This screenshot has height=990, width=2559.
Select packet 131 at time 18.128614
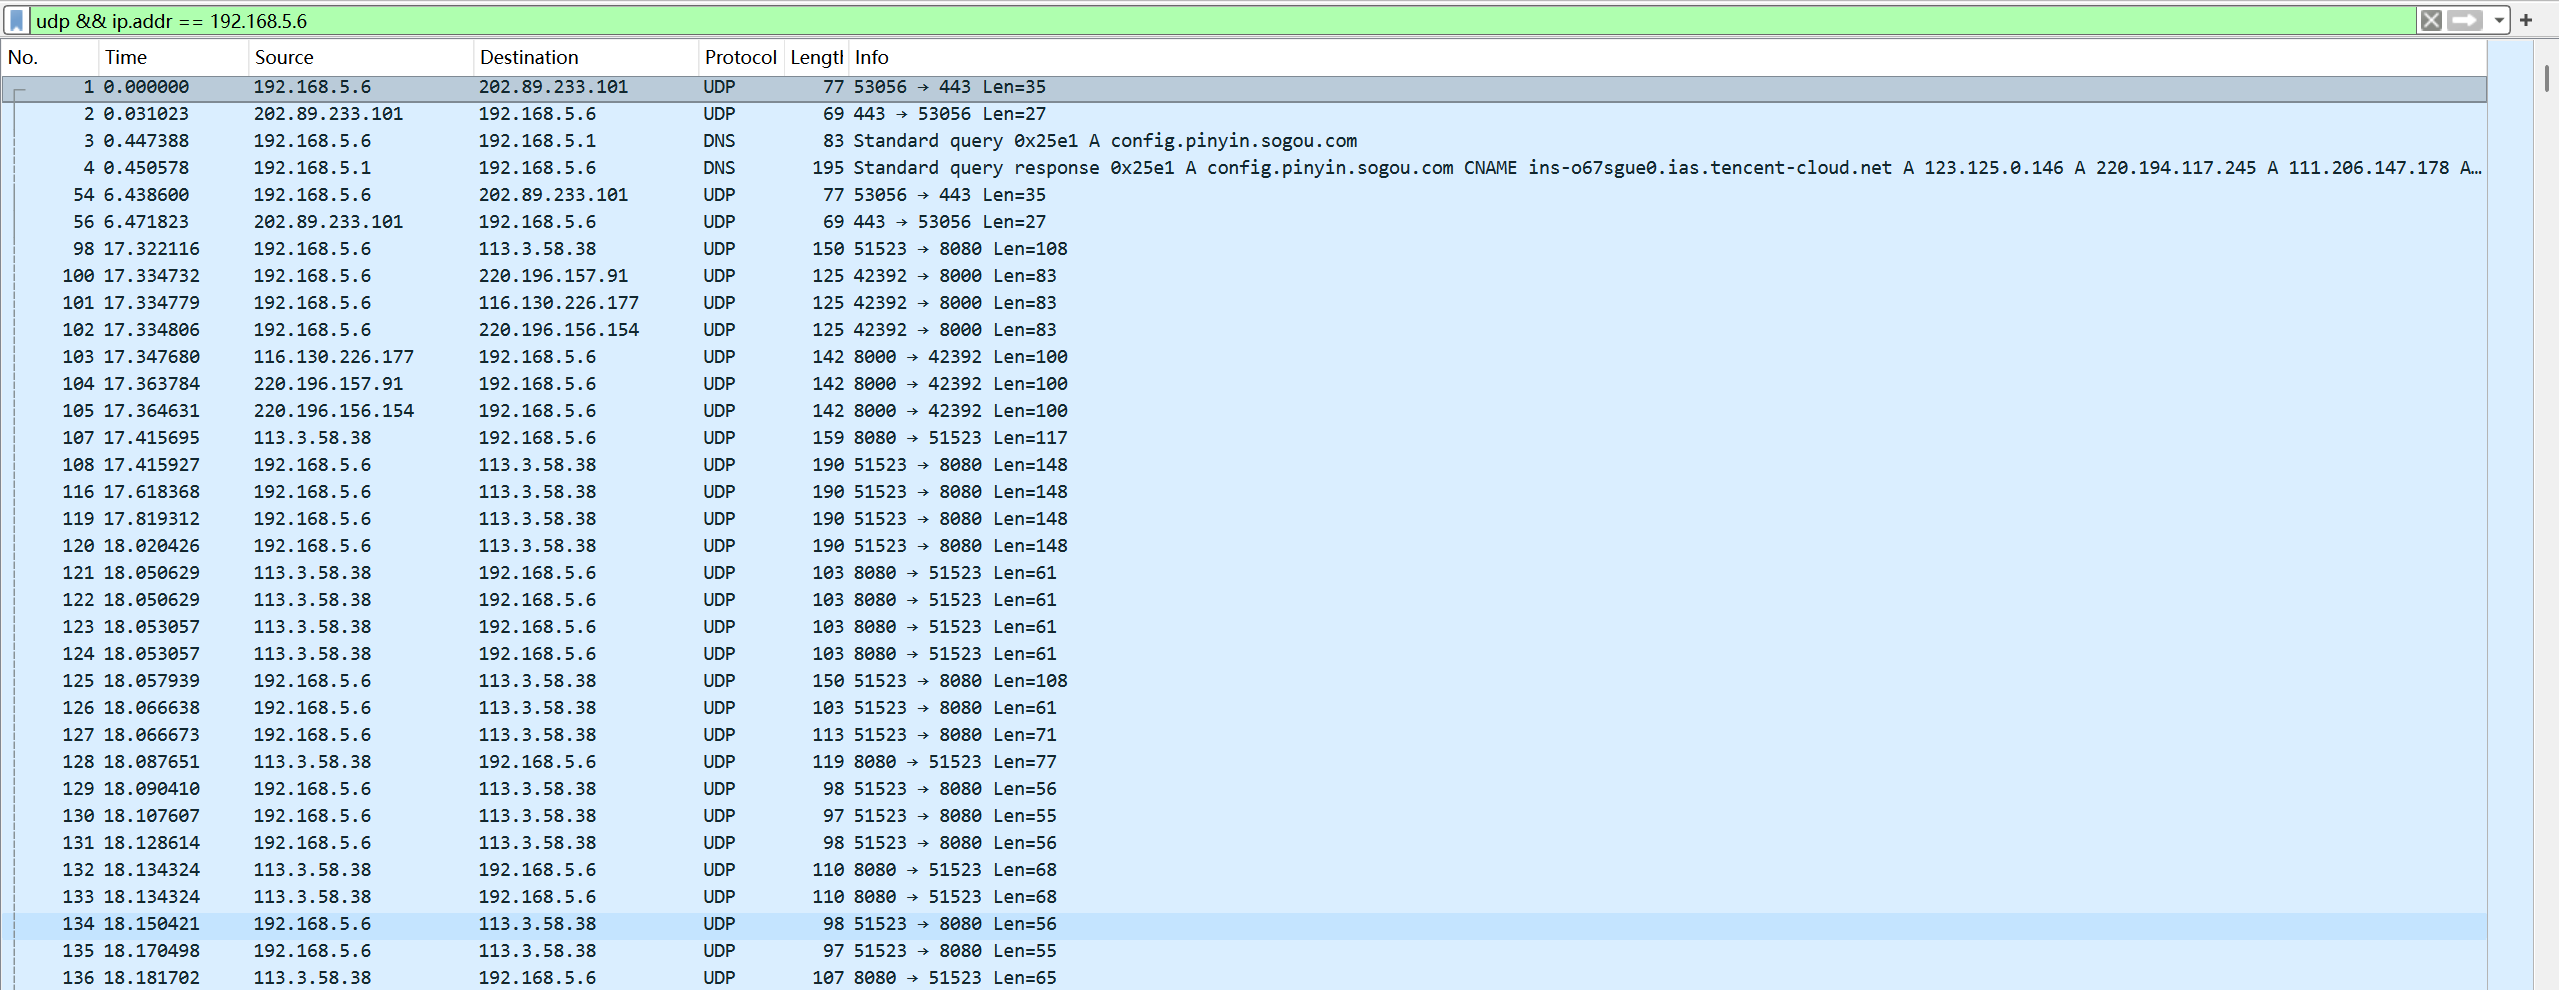point(1244,844)
